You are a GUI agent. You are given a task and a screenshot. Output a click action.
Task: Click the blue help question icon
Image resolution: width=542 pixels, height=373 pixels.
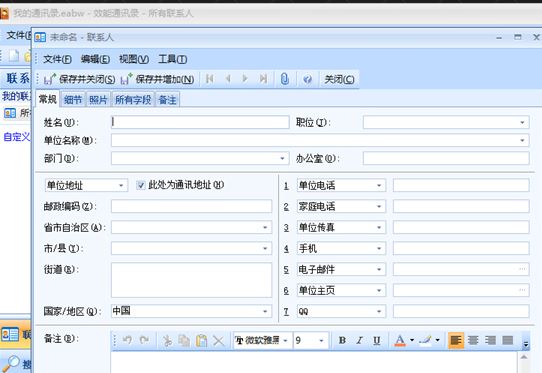tap(307, 79)
